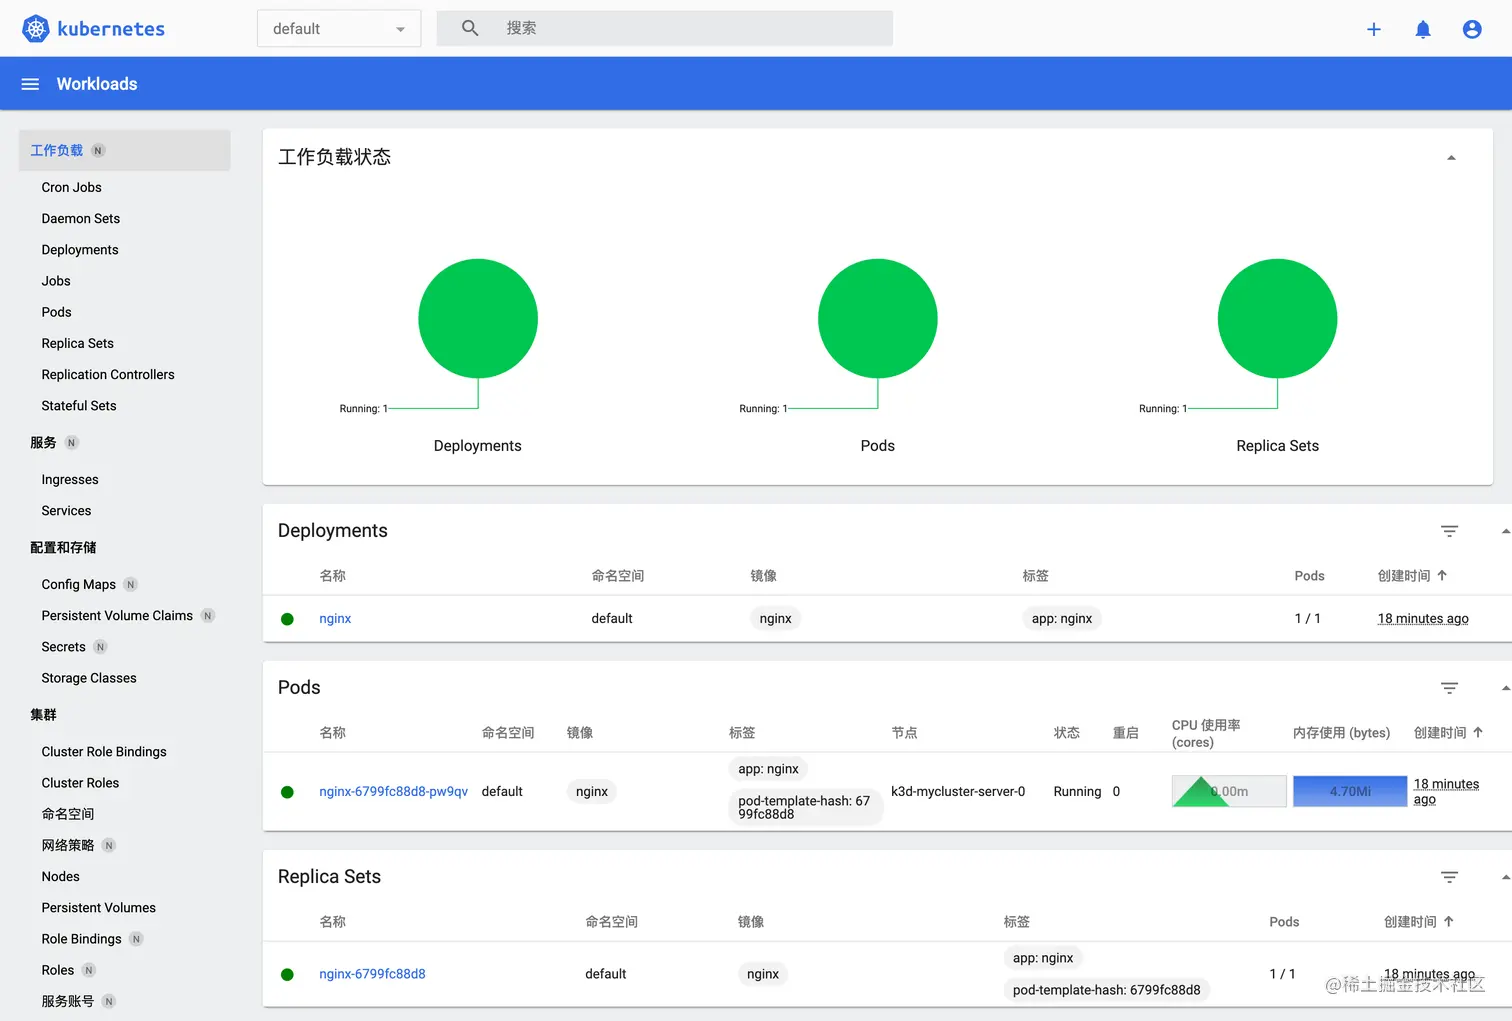Image resolution: width=1512 pixels, height=1021 pixels.
Task: Collapse the Pods card
Action: (x=1505, y=688)
